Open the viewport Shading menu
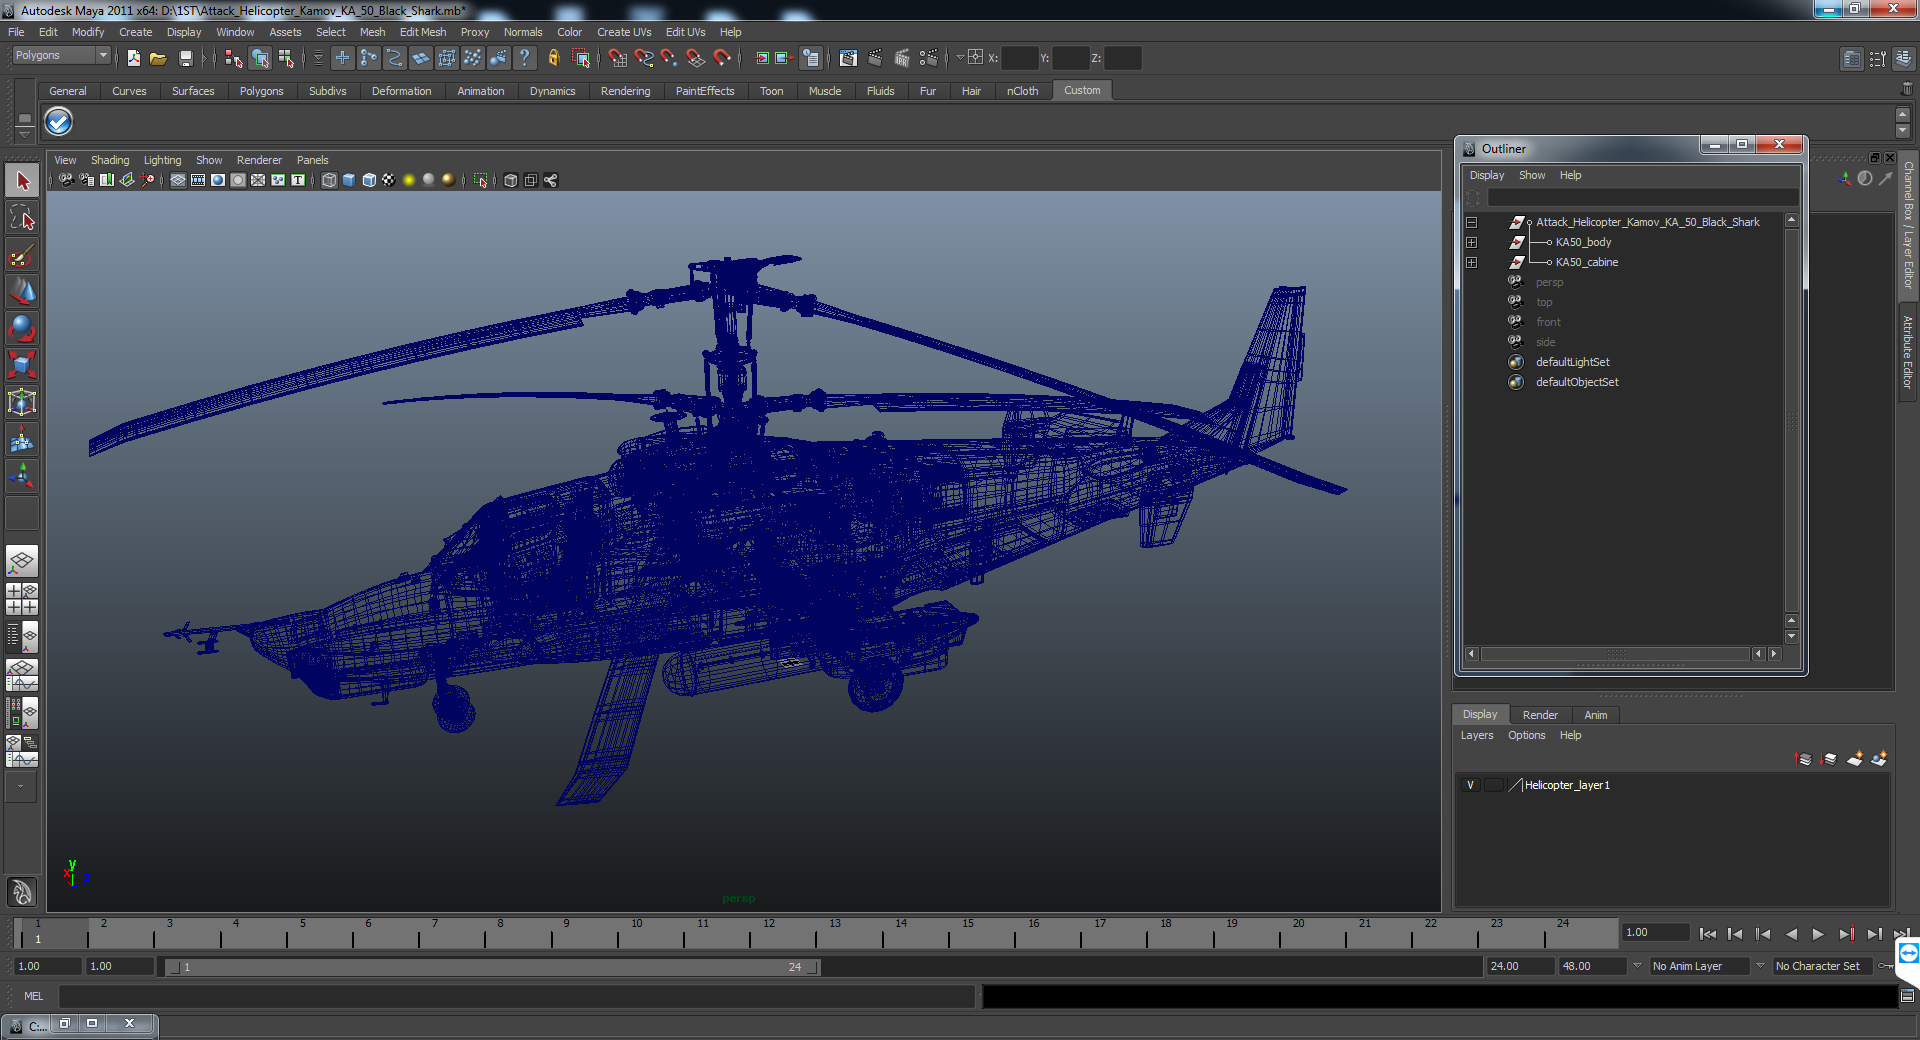1920x1040 pixels. tap(110, 160)
